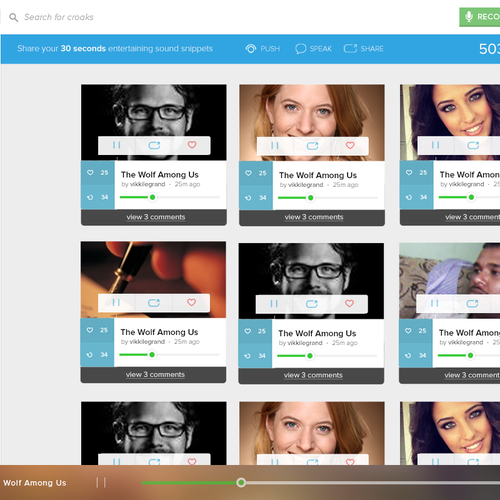
Task: Click 34 replays on fountain pen card
Action: point(97,355)
